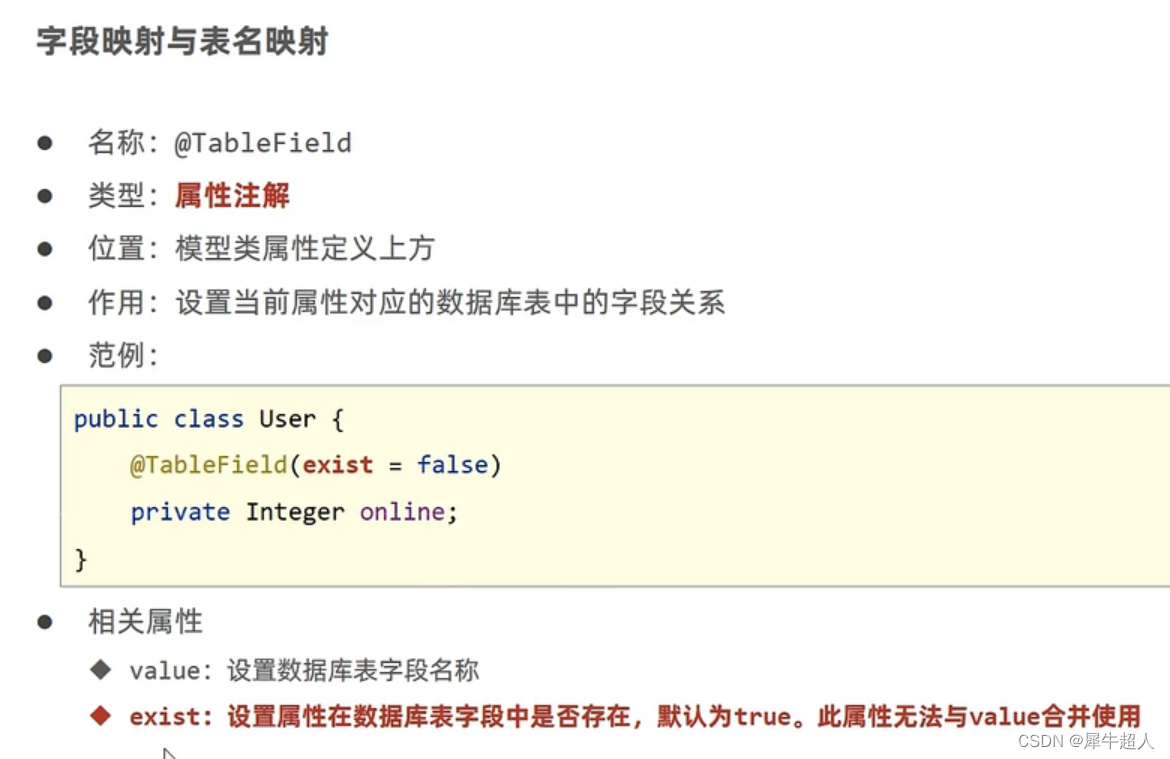Click the red diamond before exist
The image size is (1170, 759).
point(100,716)
